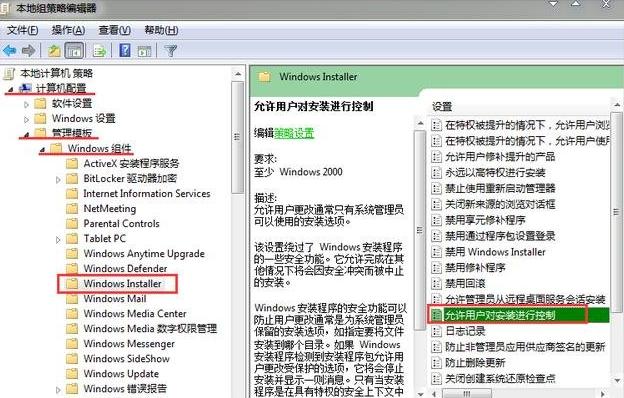Select 本地计算机 策略 root node

coord(57,73)
